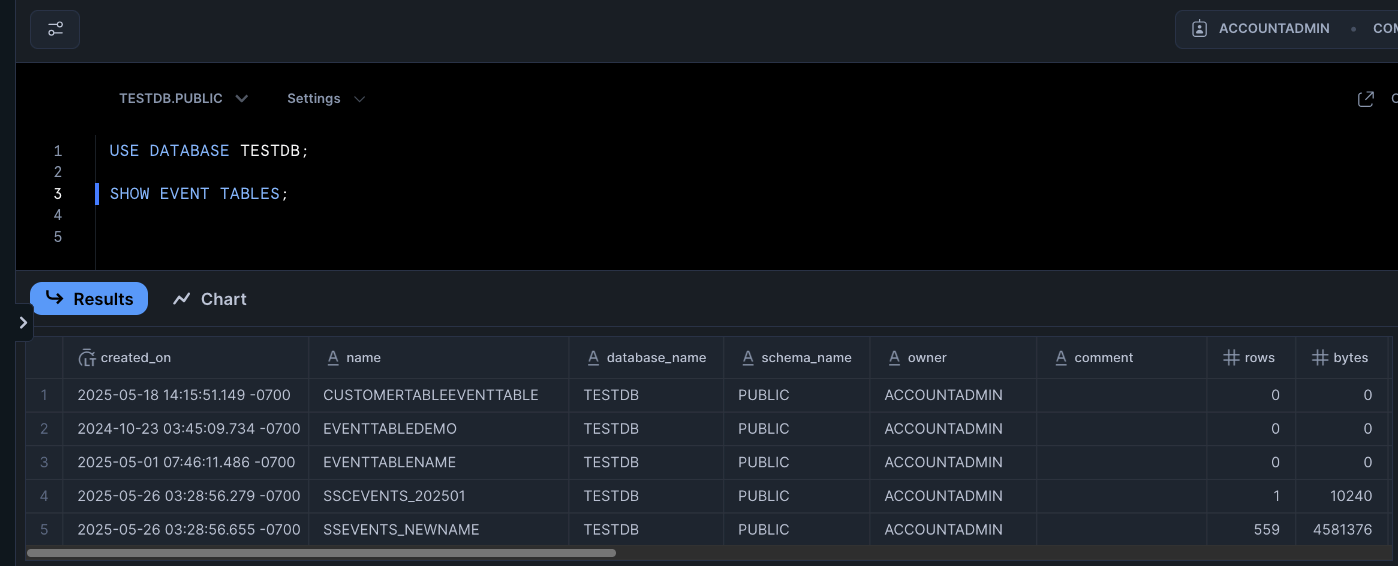Click the bytes column number icon
1398x566 pixels.
(1320, 357)
